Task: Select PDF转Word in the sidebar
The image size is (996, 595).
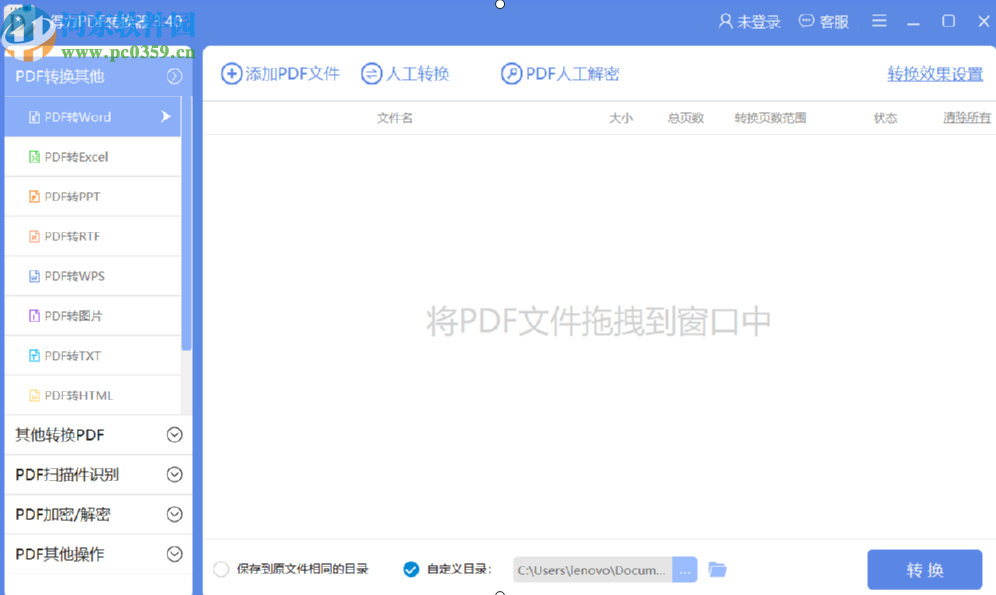Action: pos(93,117)
